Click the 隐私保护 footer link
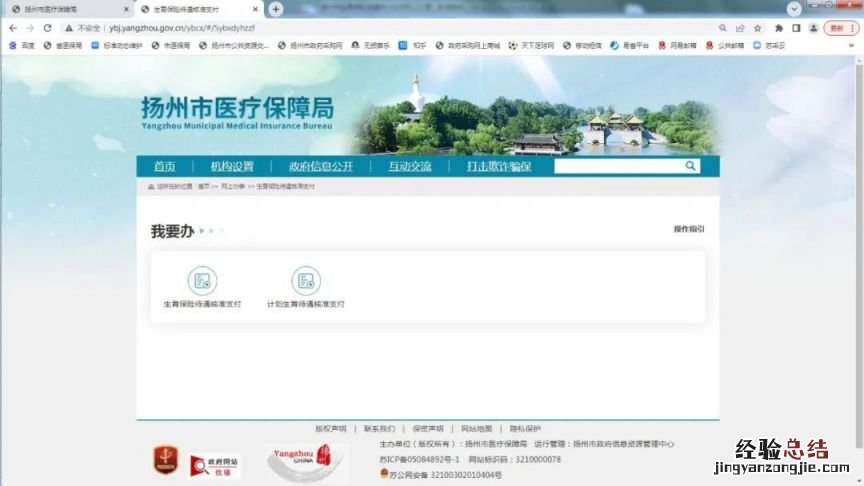The width and height of the screenshot is (864, 486). click(x=525, y=428)
